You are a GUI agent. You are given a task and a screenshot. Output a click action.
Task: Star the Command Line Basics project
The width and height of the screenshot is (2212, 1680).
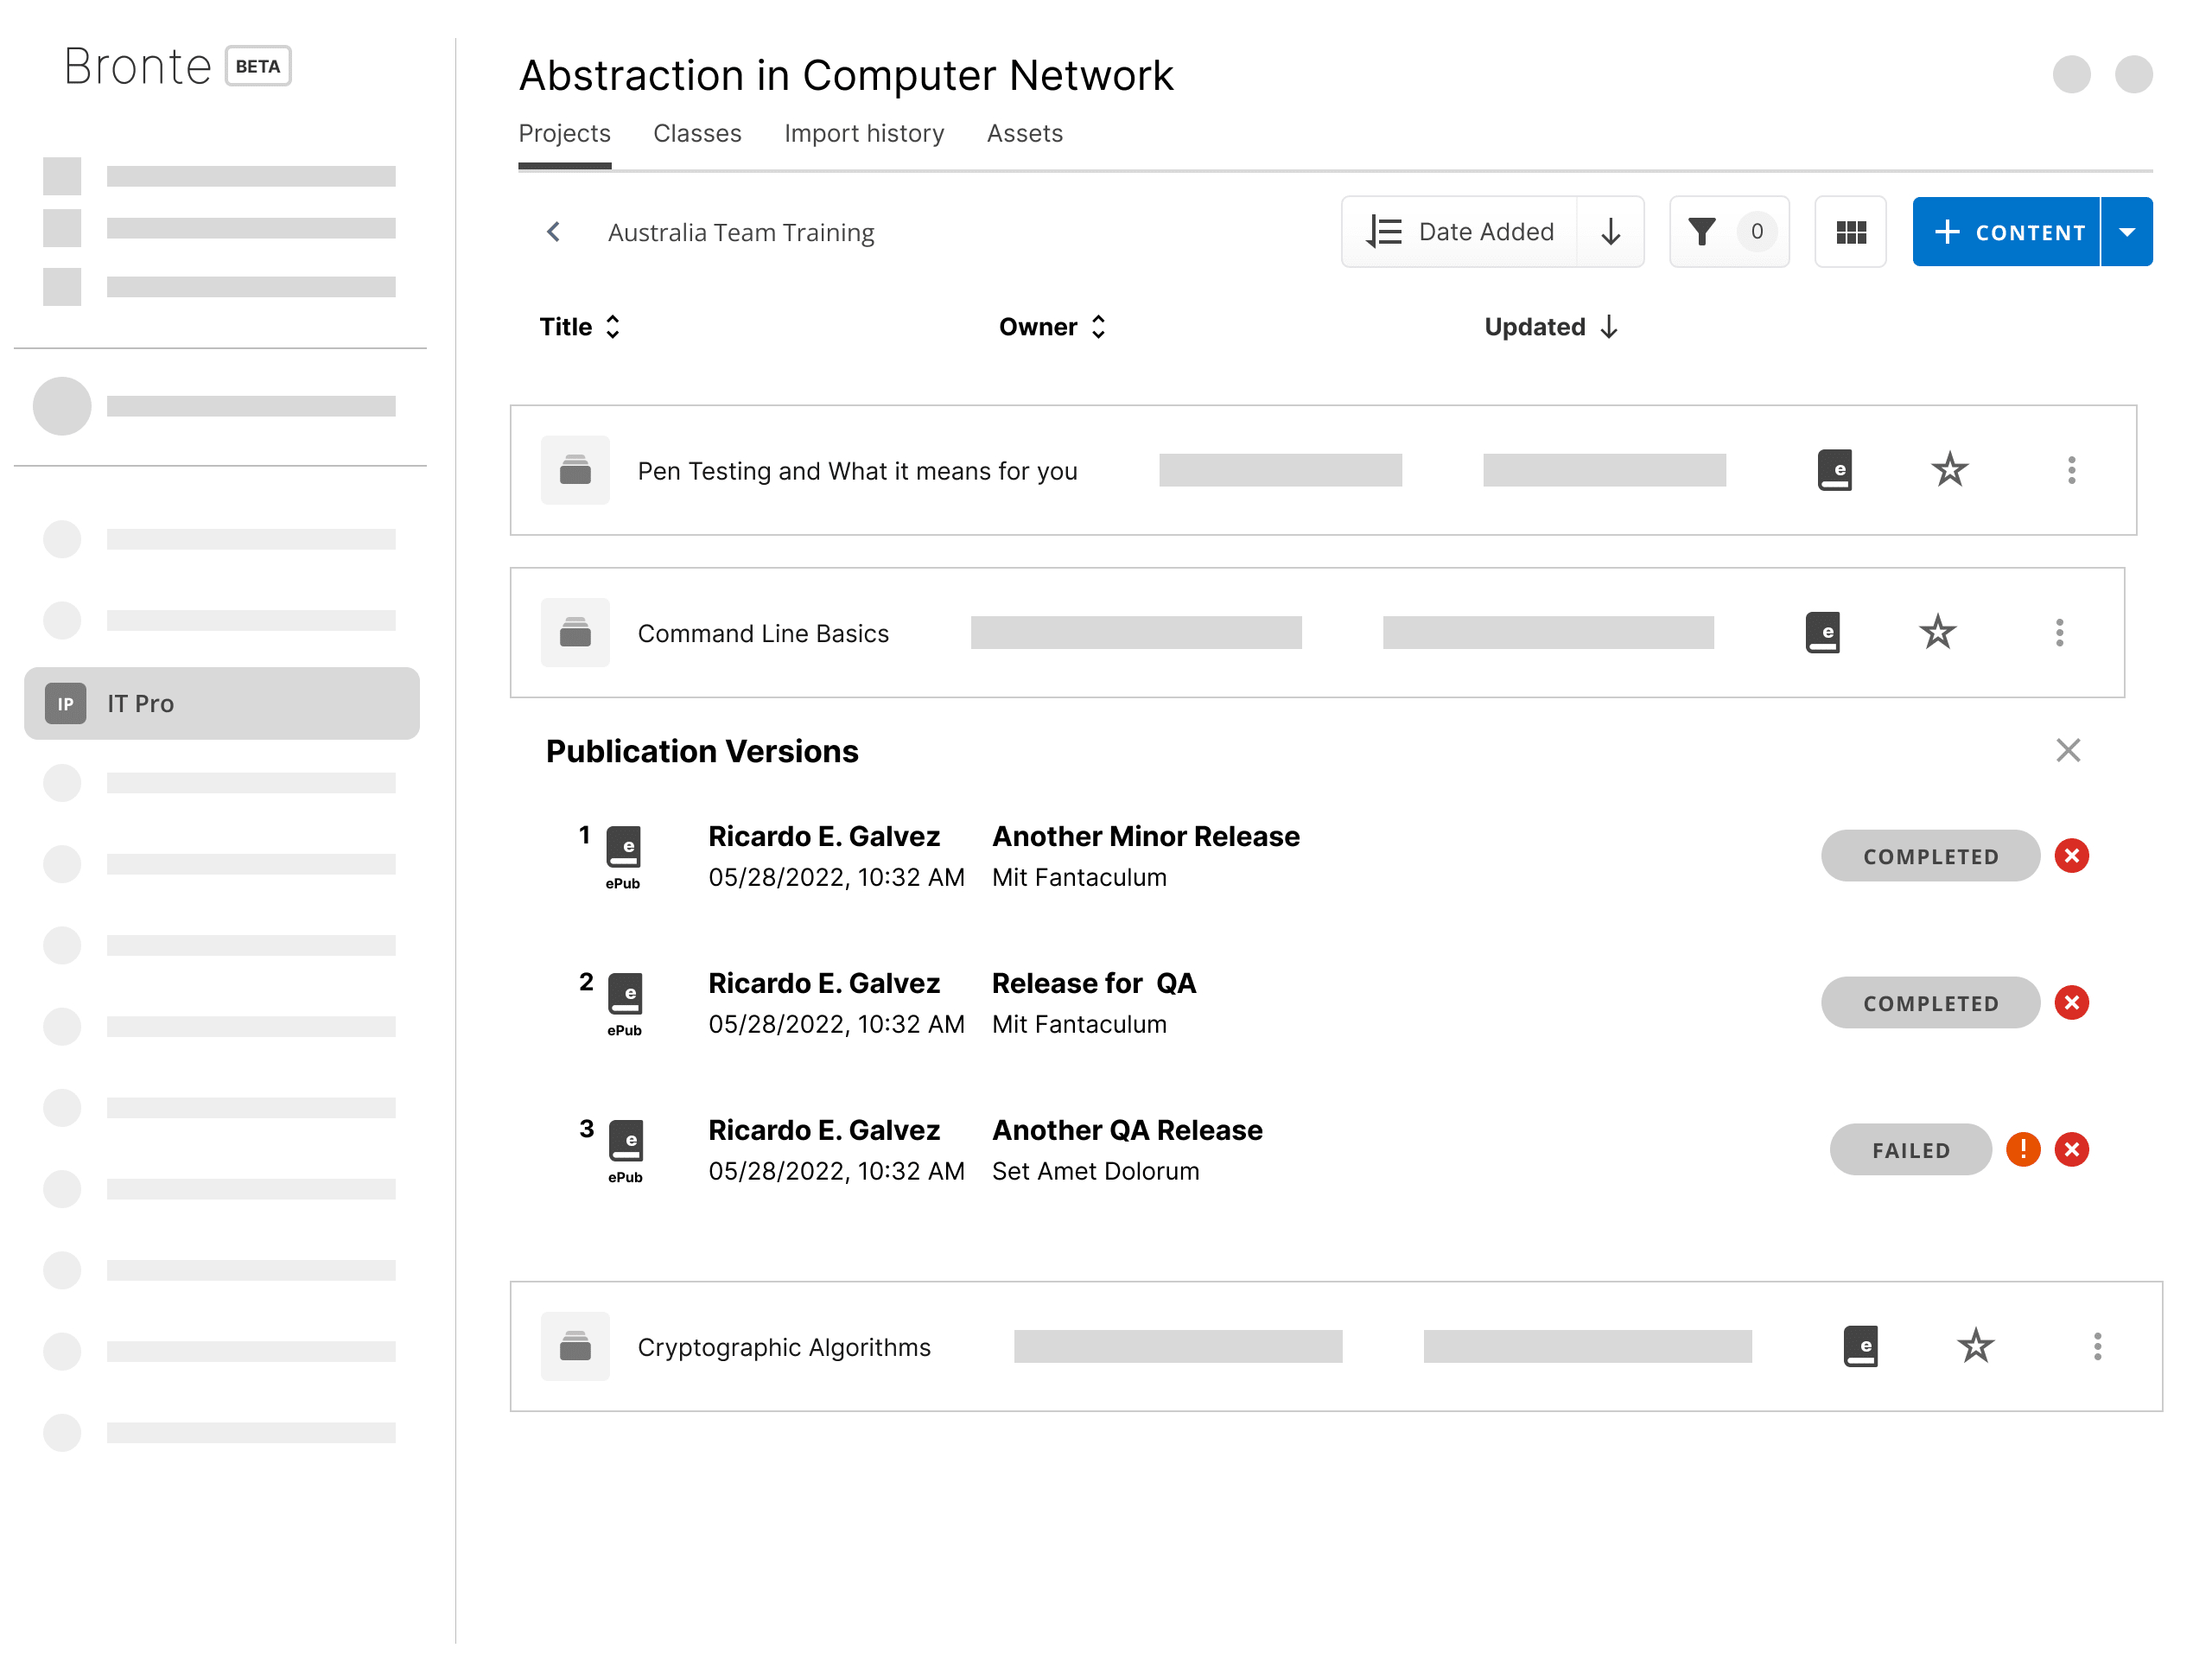point(1937,632)
